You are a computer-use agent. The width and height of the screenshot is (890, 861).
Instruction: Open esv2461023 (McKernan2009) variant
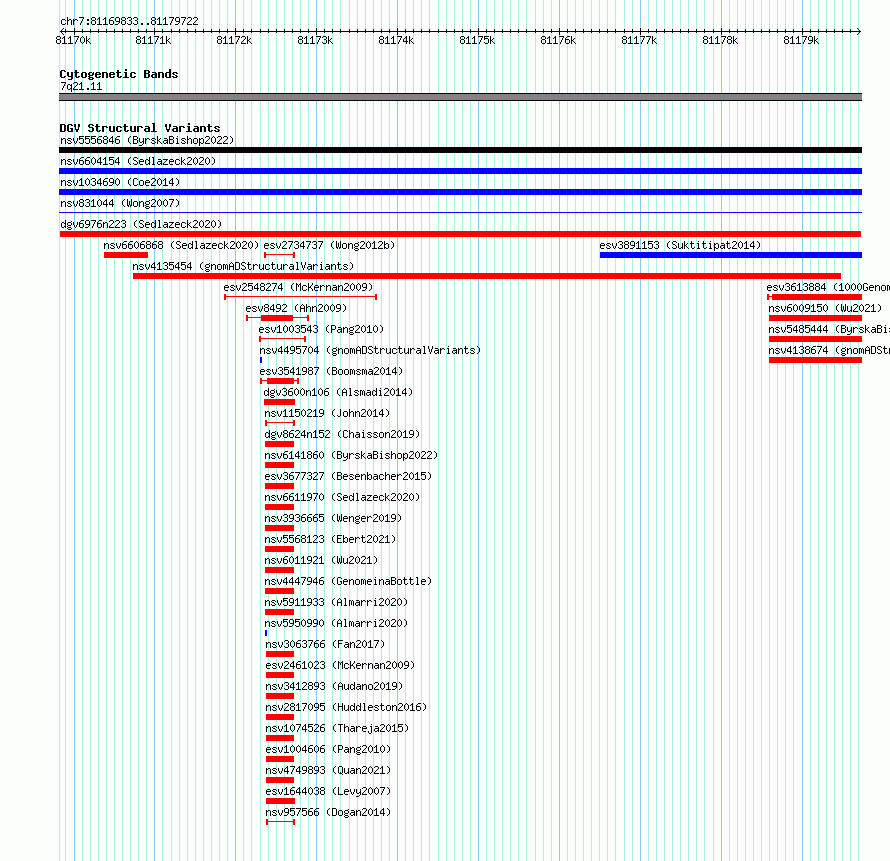pyautogui.click(x=340, y=665)
